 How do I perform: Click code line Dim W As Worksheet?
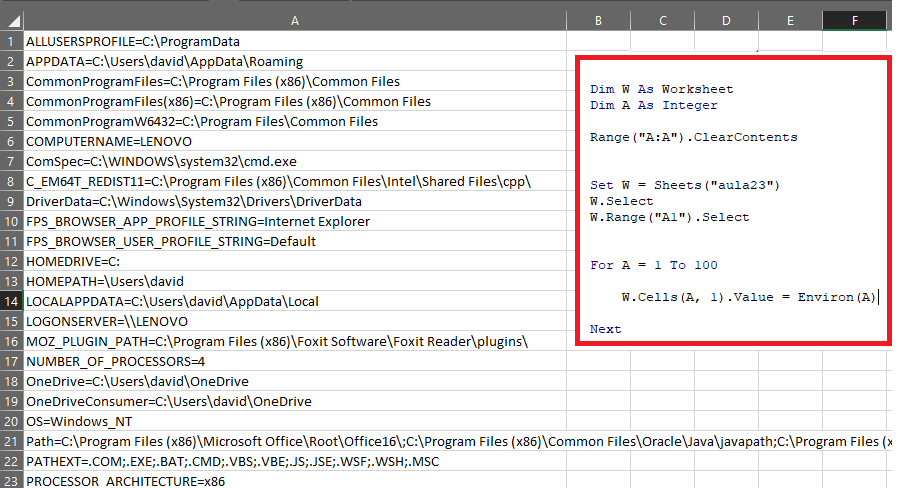(662, 89)
